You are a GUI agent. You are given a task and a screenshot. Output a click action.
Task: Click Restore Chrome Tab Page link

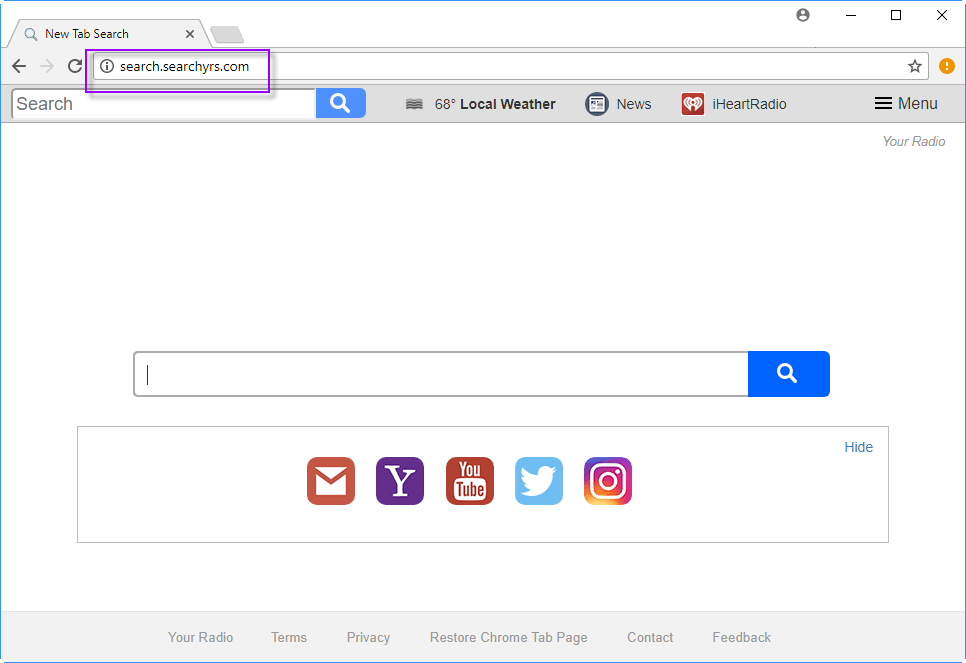click(509, 637)
